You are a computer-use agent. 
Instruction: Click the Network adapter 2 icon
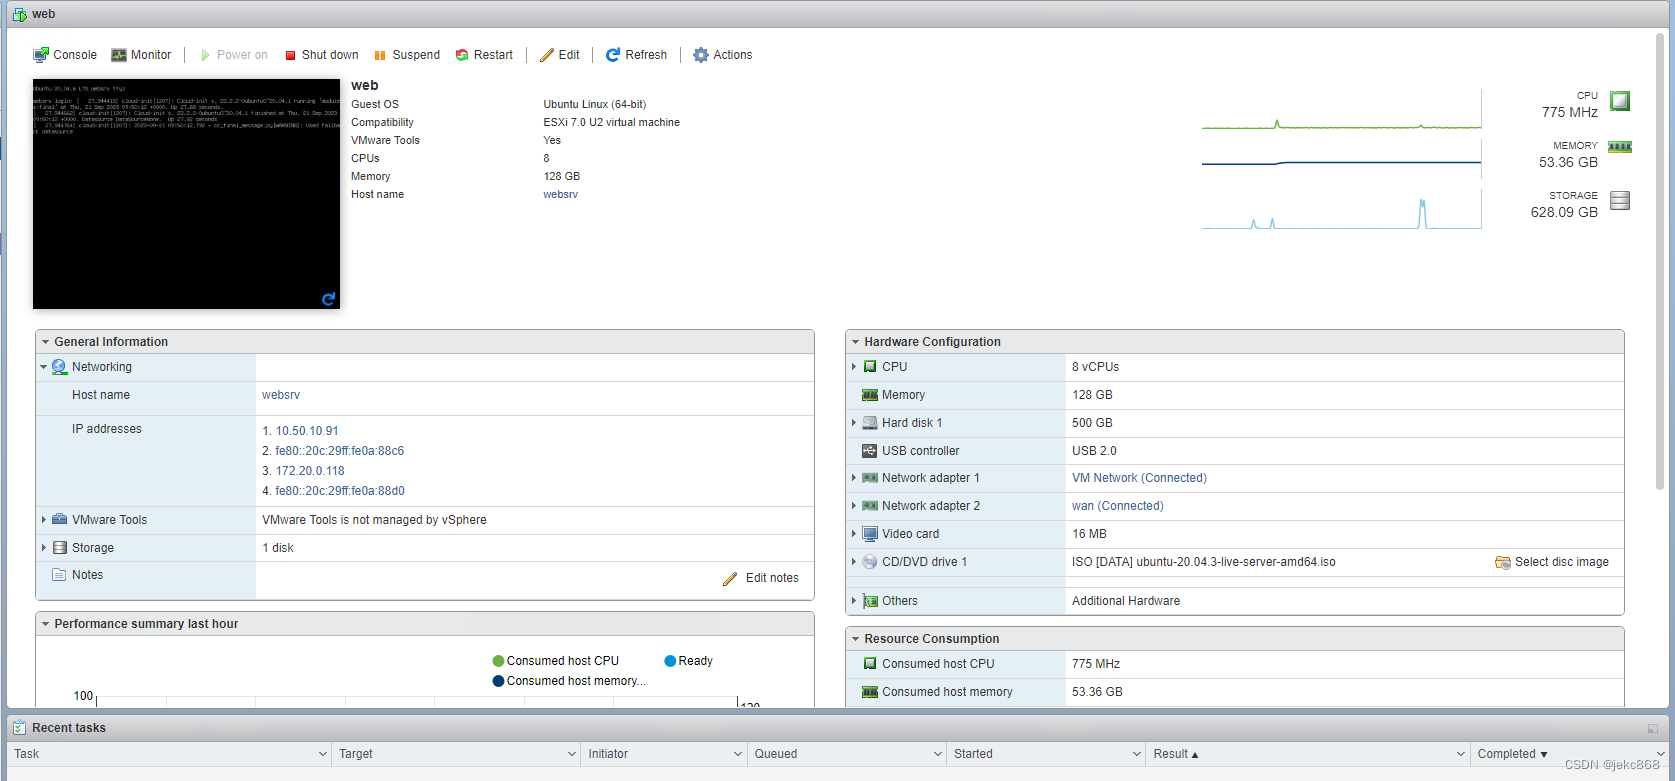[870, 506]
